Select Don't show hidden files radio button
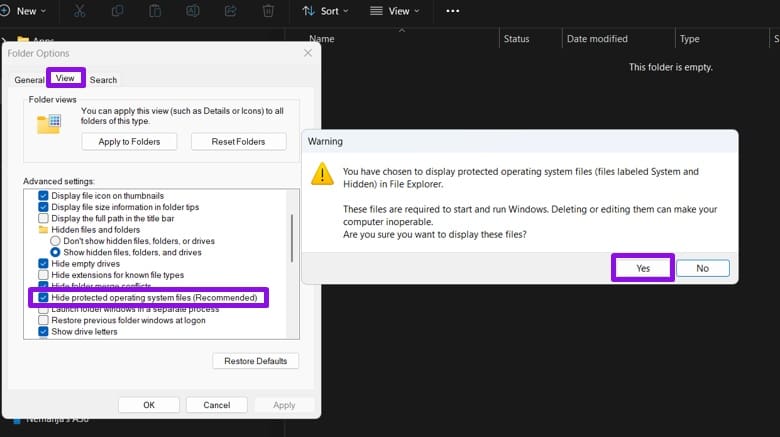This screenshot has height=437, width=780. 55,241
